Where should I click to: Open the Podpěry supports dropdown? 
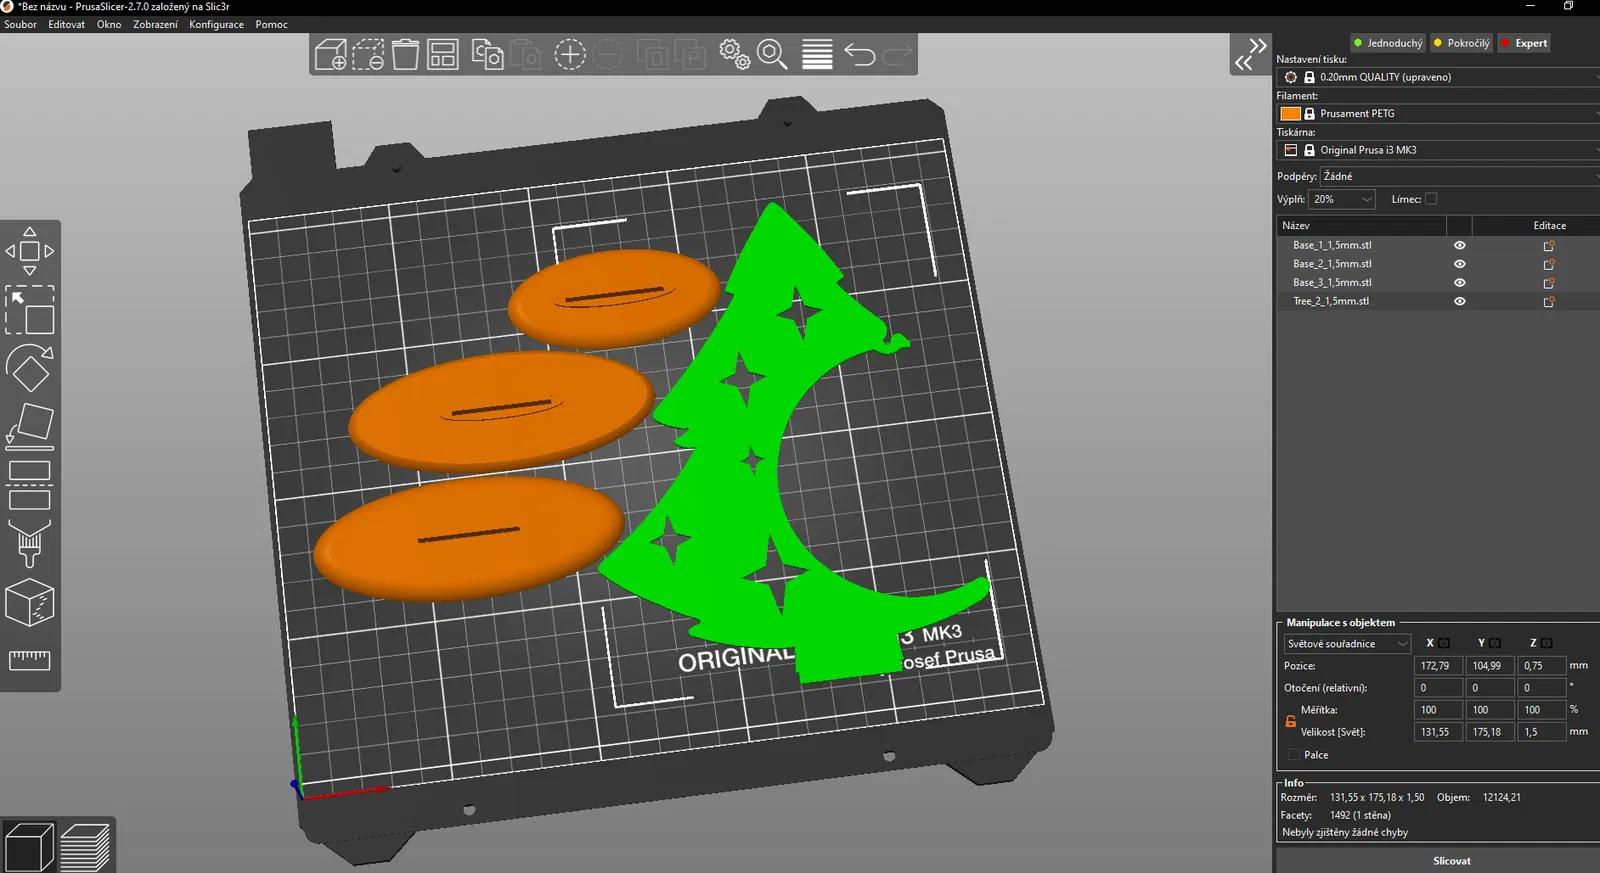[x=1460, y=176]
